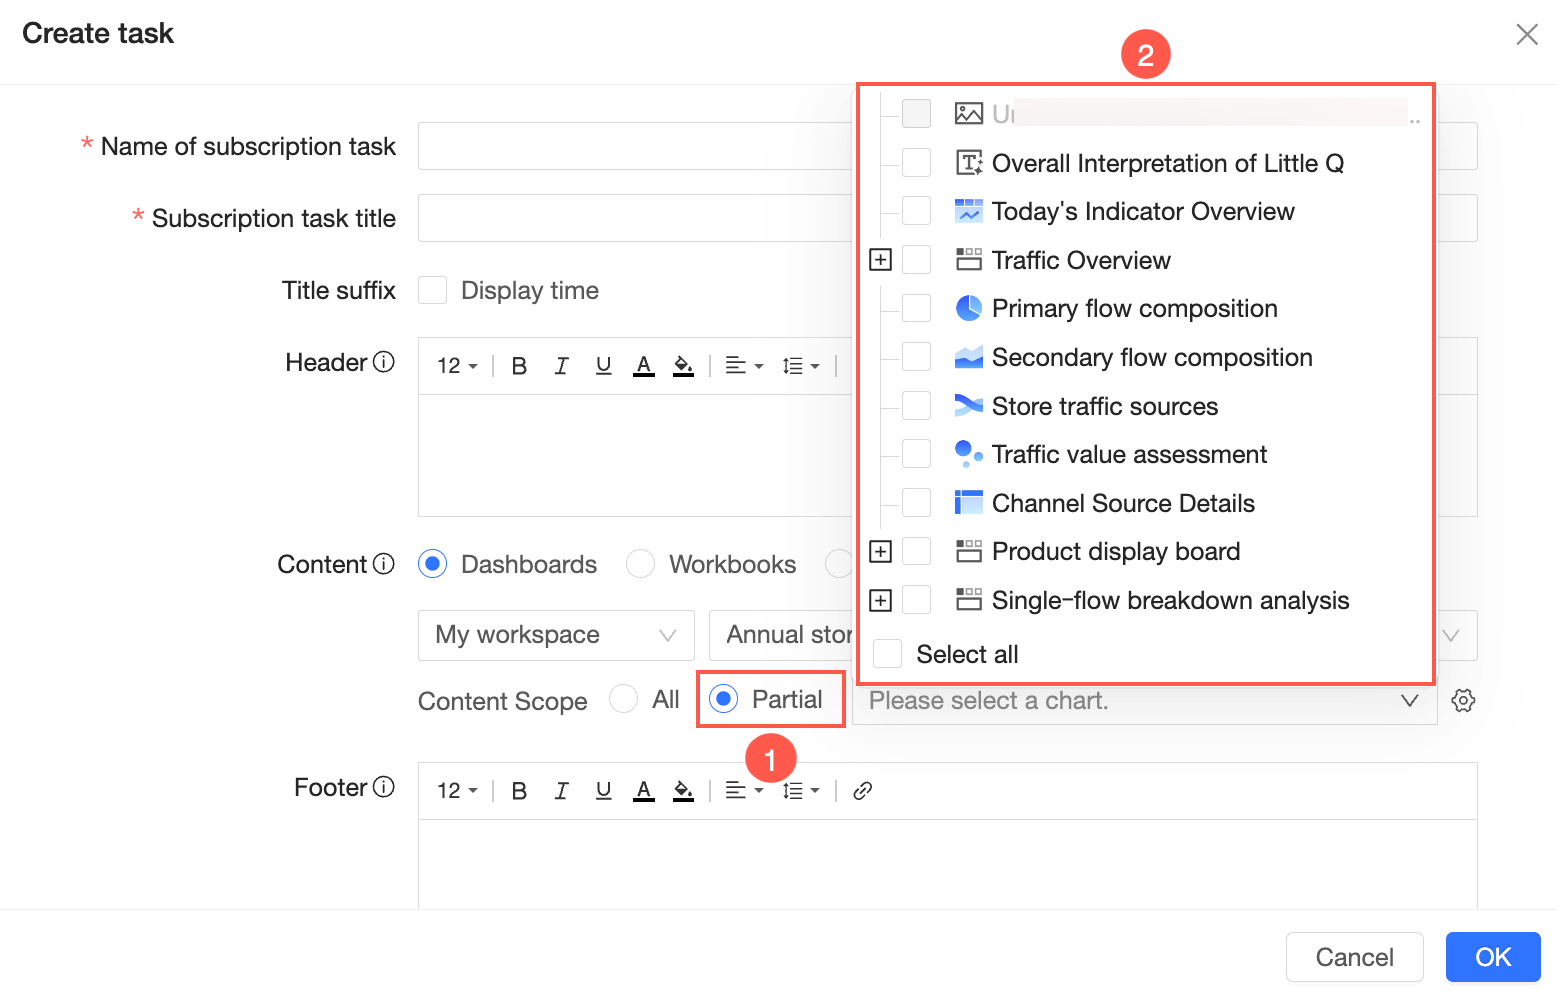The image size is (1556, 996).
Task: Click the Product display board icon
Action: [x=968, y=551]
